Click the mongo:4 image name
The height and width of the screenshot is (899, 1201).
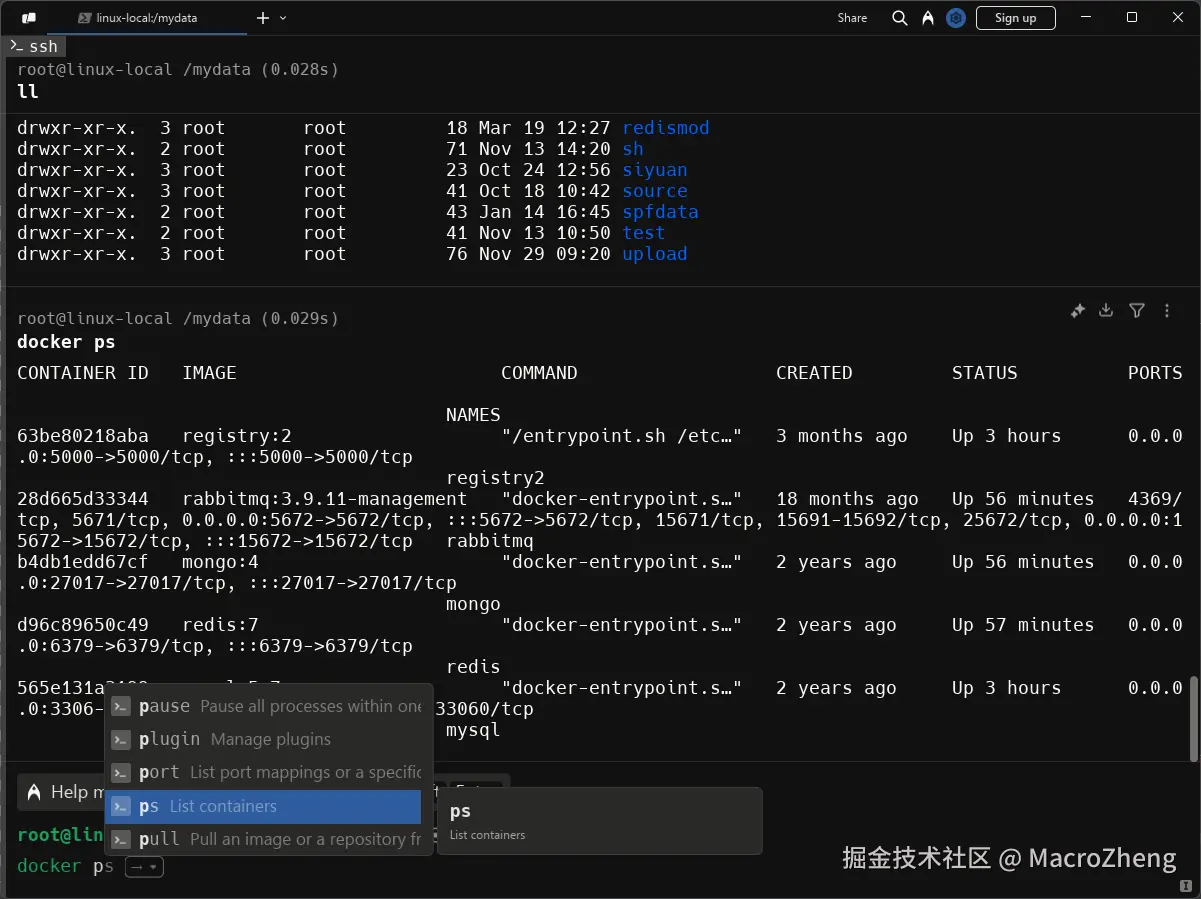coord(220,562)
